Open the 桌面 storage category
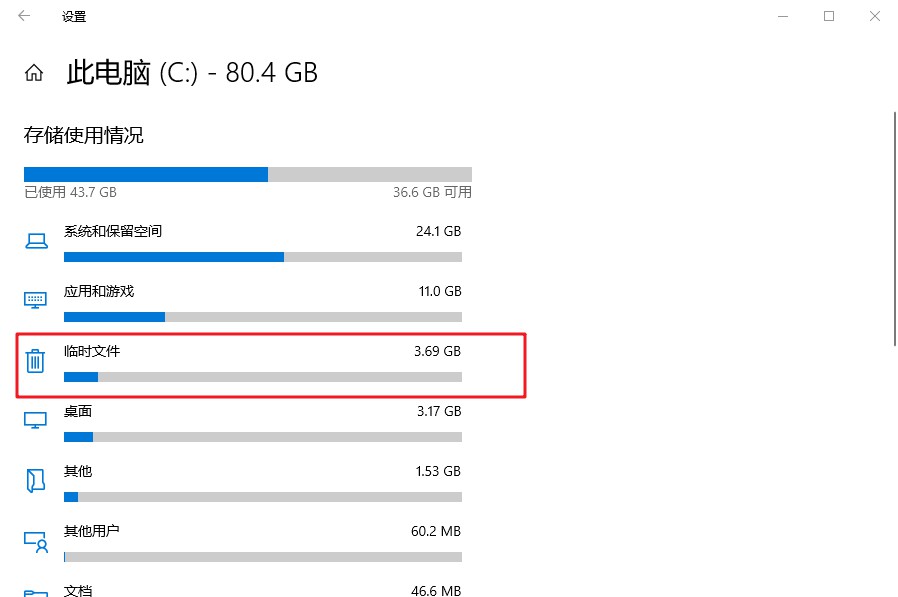This screenshot has width=898, height=597. click(x=78, y=411)
